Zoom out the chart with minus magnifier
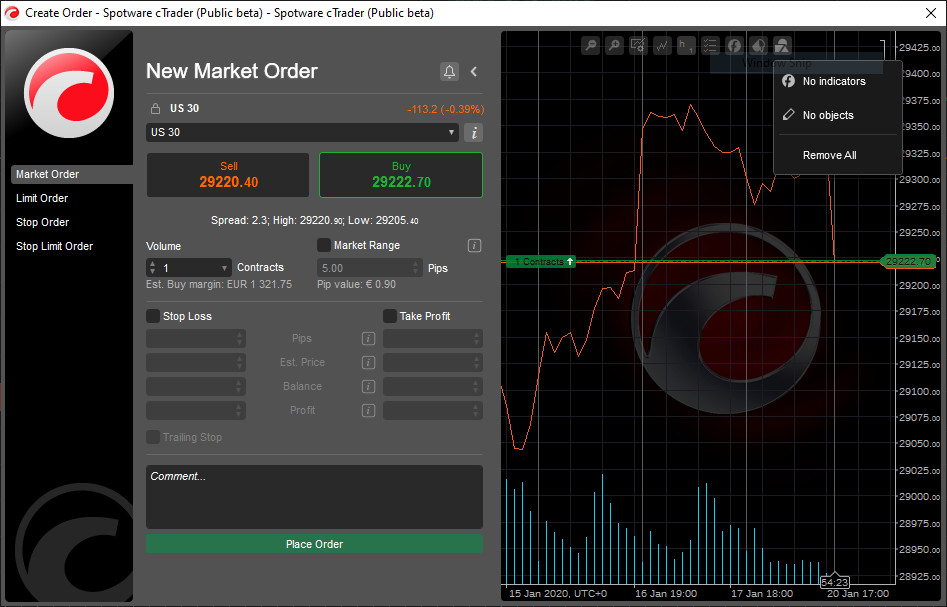 click(591, 45)
